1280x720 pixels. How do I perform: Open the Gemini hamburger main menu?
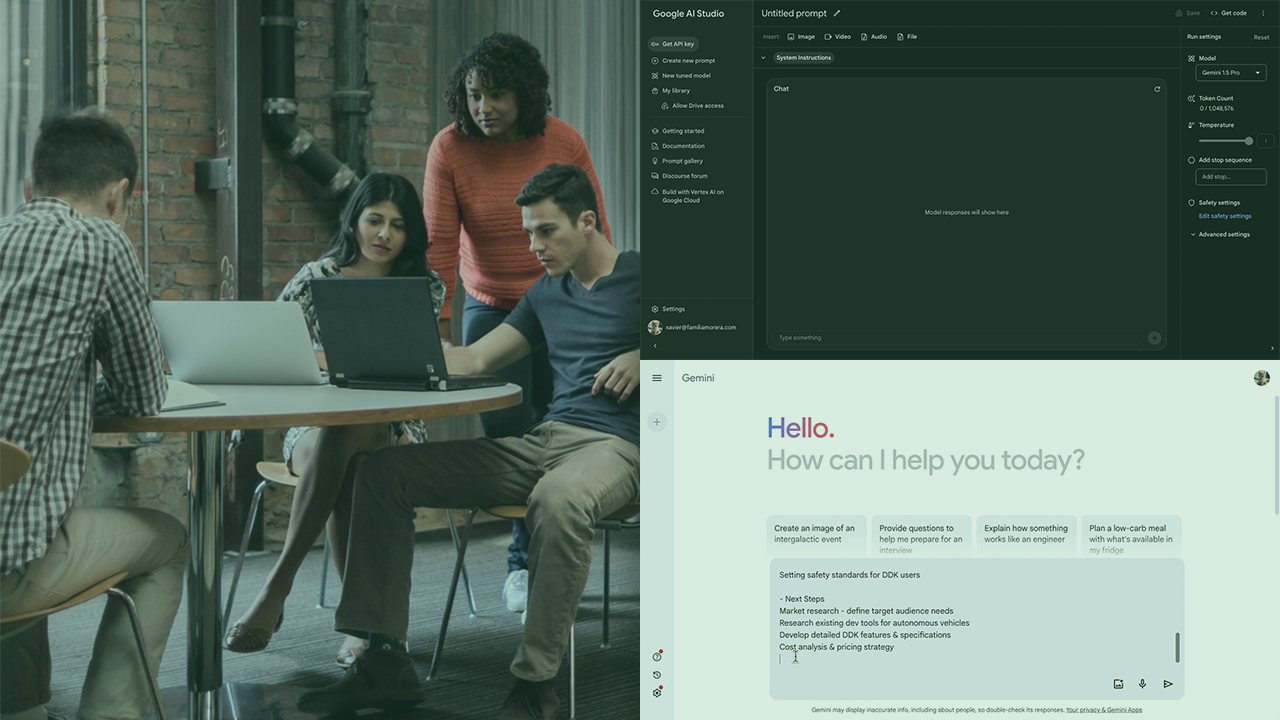[657, 378]
